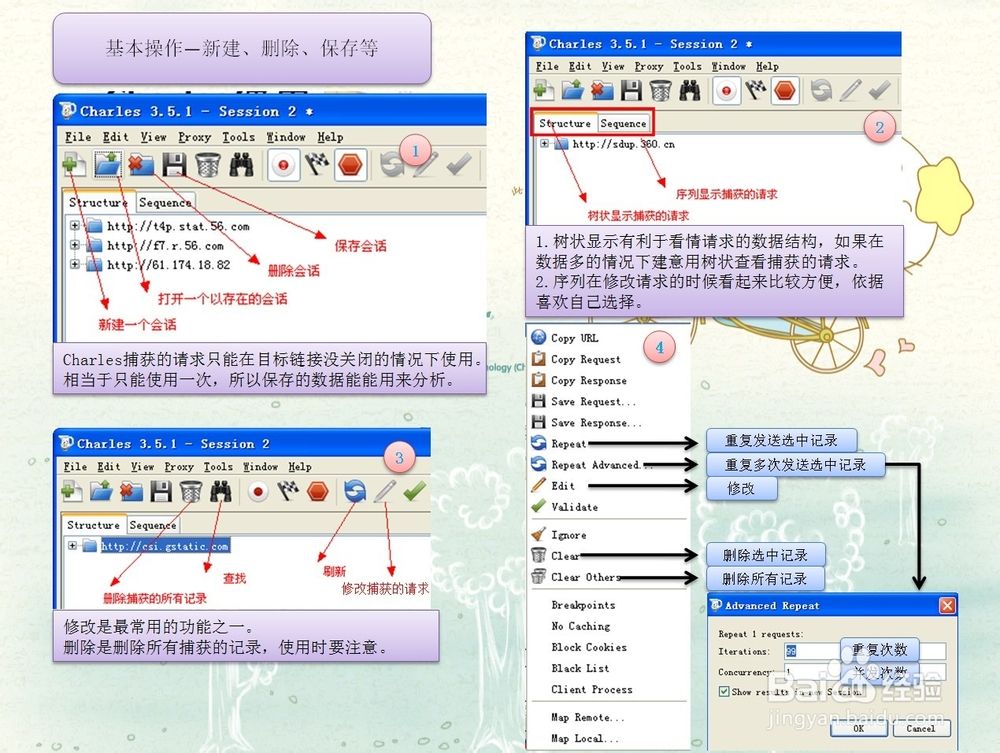1000x753 pixels.
Task: Open Tools menu in sdup.360.cn window
Action: point(687,66)
